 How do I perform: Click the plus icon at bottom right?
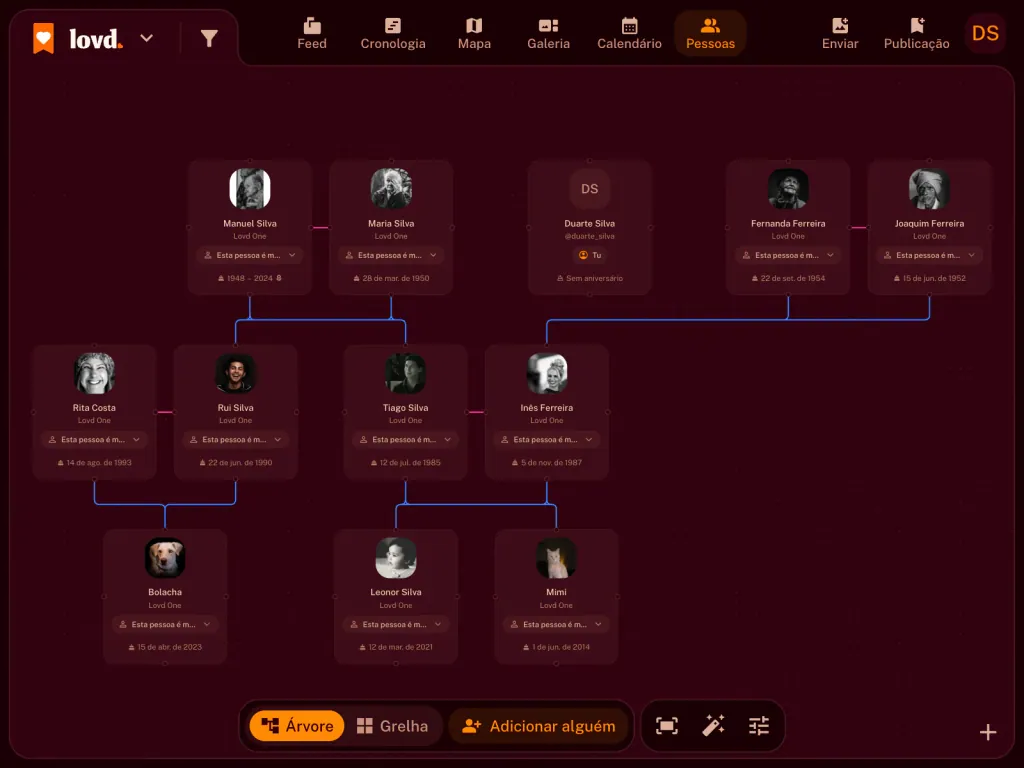(x=988, y=732)
